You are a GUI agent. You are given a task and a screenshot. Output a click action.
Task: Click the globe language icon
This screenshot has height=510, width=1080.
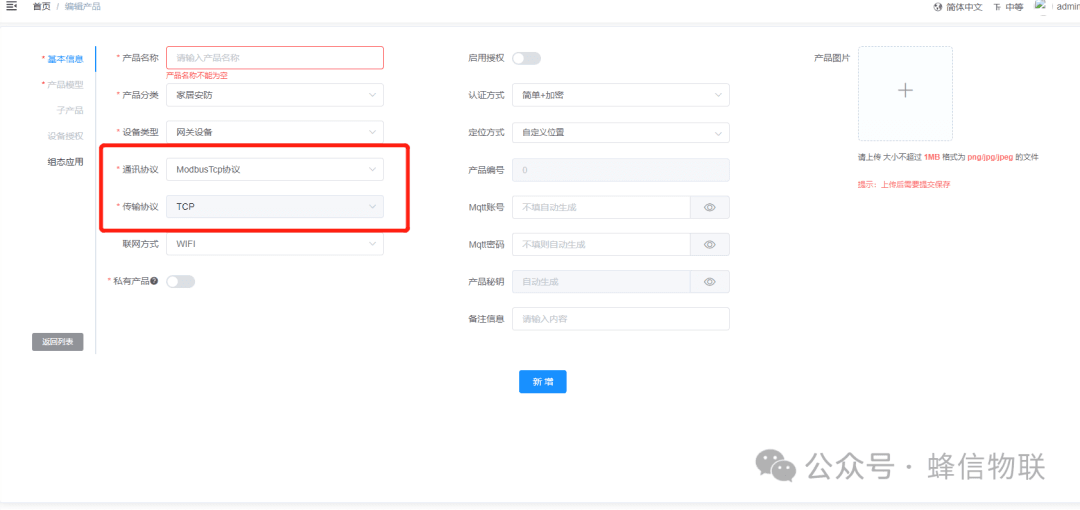pos(937,7)
